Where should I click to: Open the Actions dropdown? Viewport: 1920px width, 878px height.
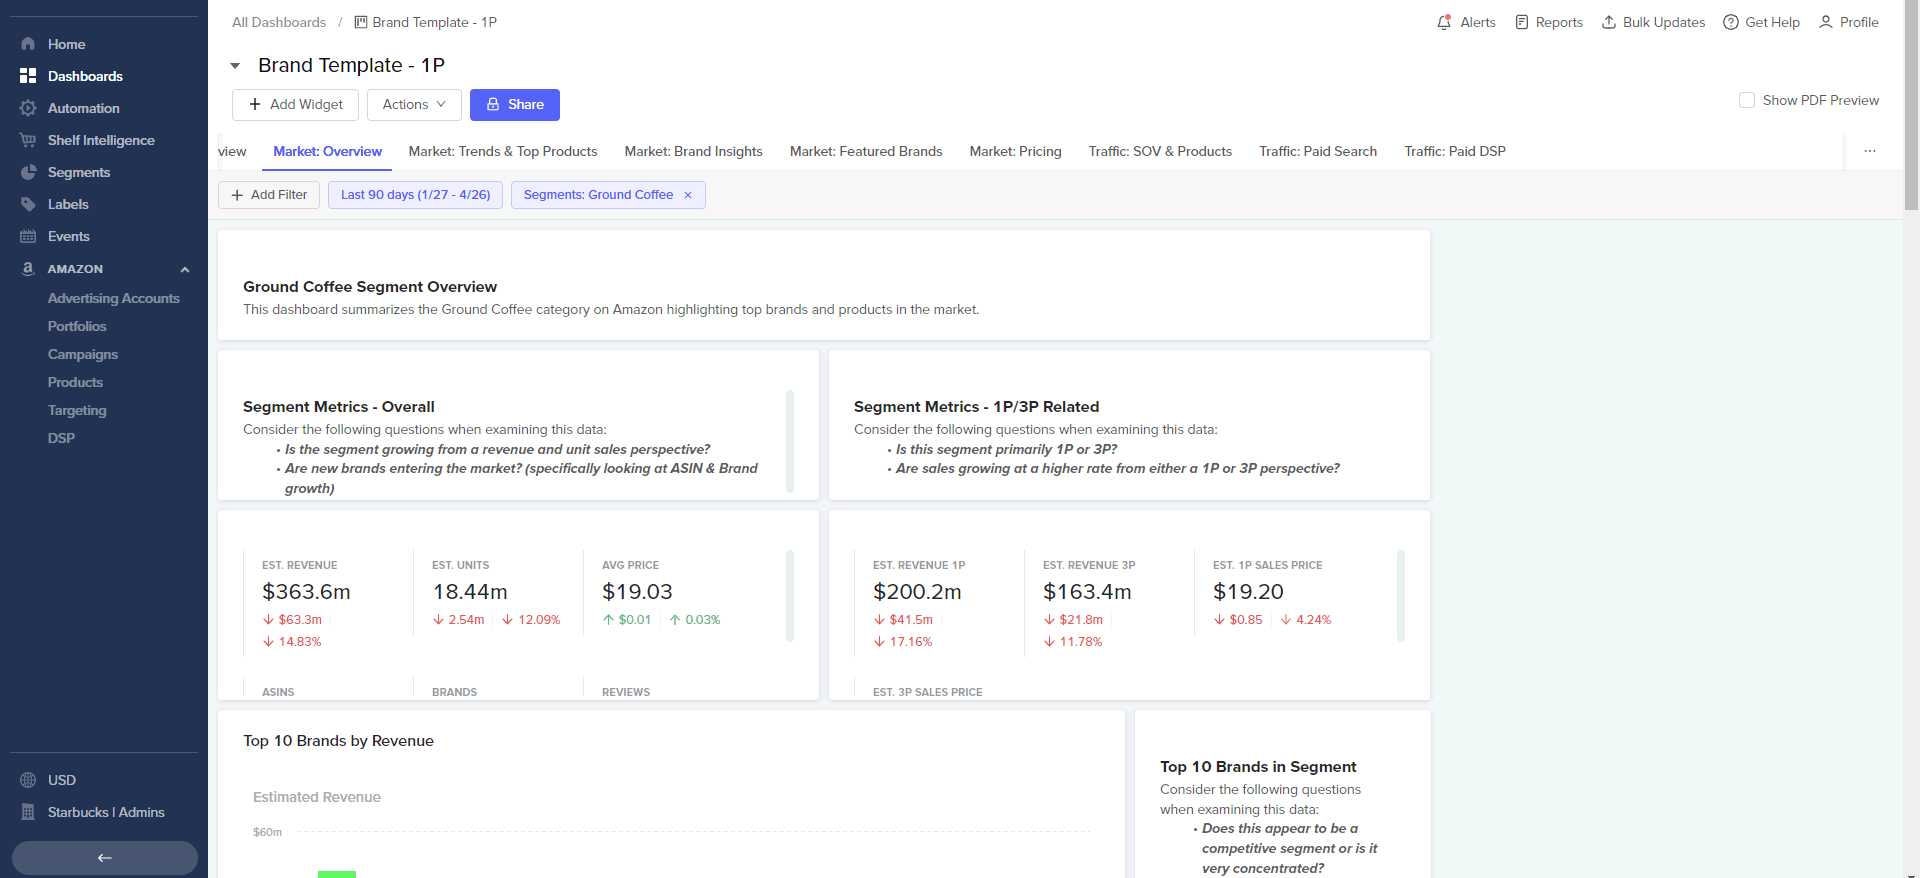[414, 104]
